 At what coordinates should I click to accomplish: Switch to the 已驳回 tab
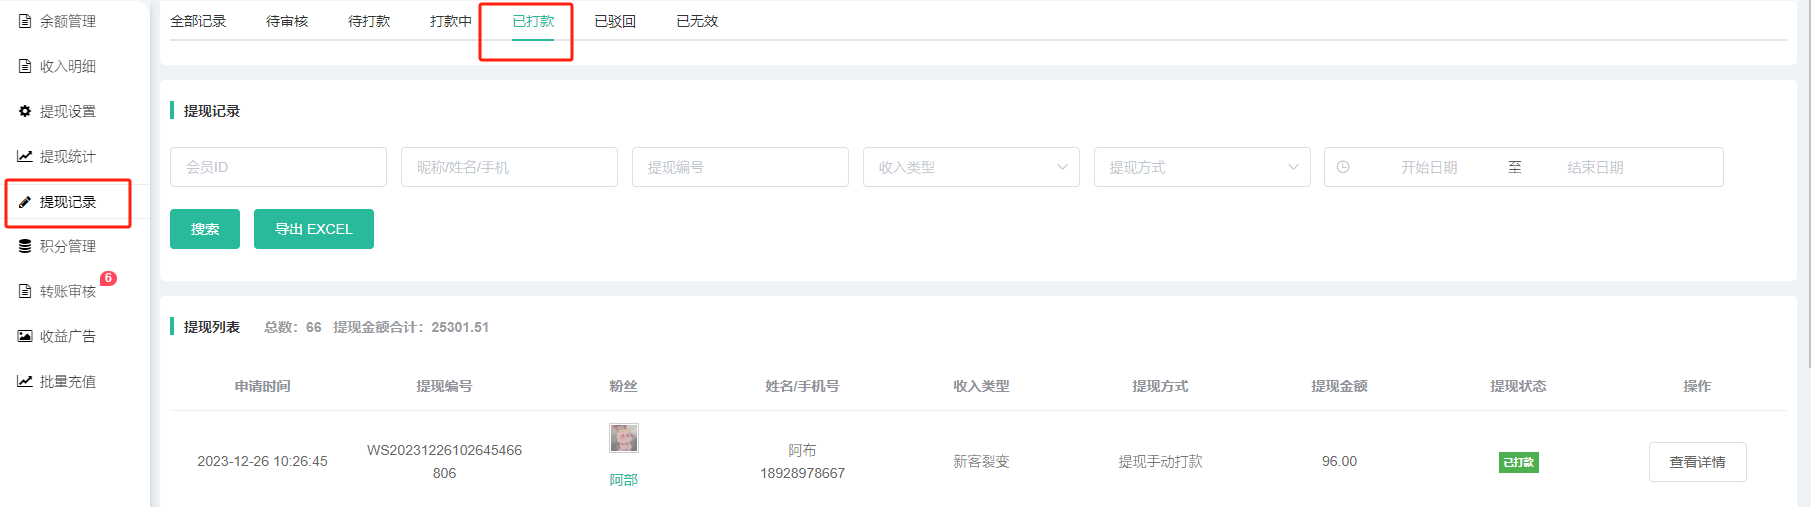point(615,21)
